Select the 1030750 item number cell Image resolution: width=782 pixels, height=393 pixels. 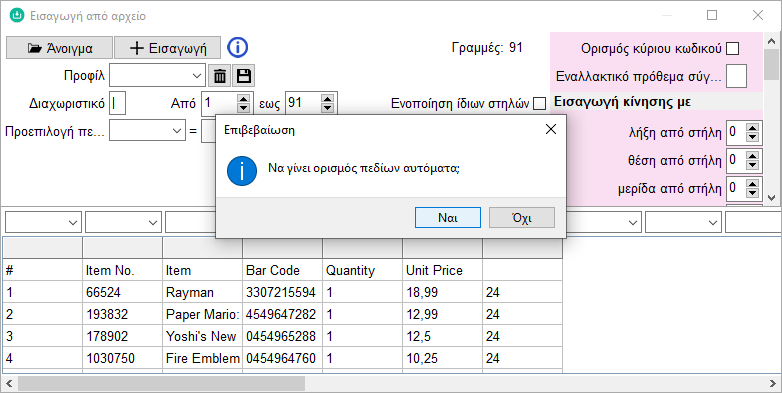(123, 358)
